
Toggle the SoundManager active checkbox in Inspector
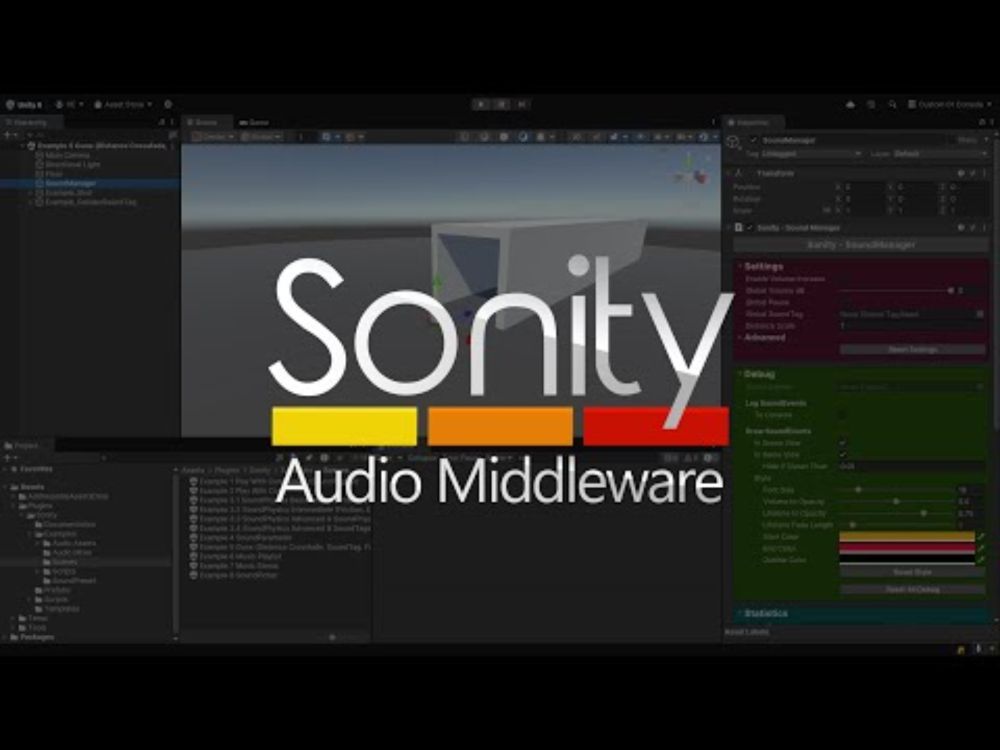(753, 141)
